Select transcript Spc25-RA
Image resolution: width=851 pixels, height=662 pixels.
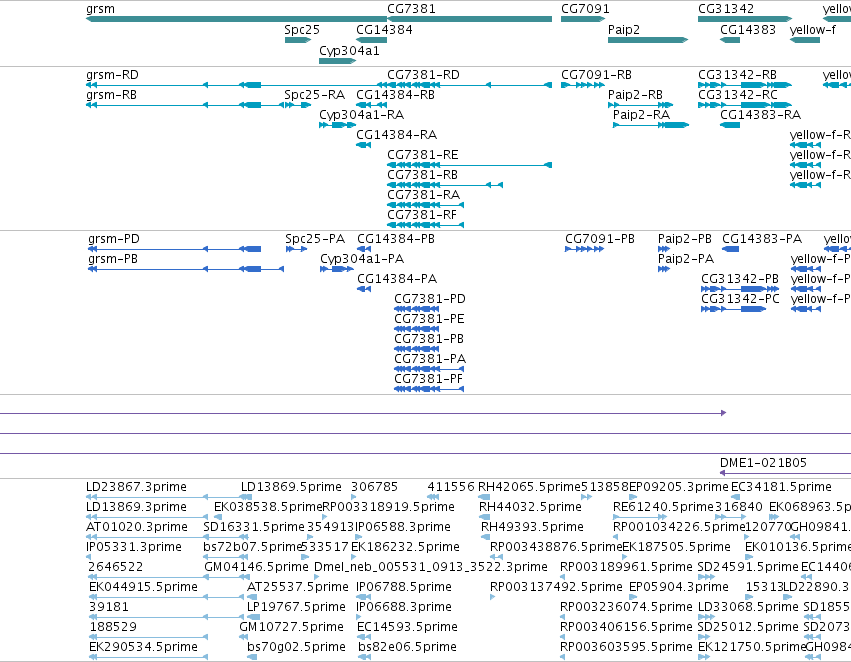[x=315, y=95]
